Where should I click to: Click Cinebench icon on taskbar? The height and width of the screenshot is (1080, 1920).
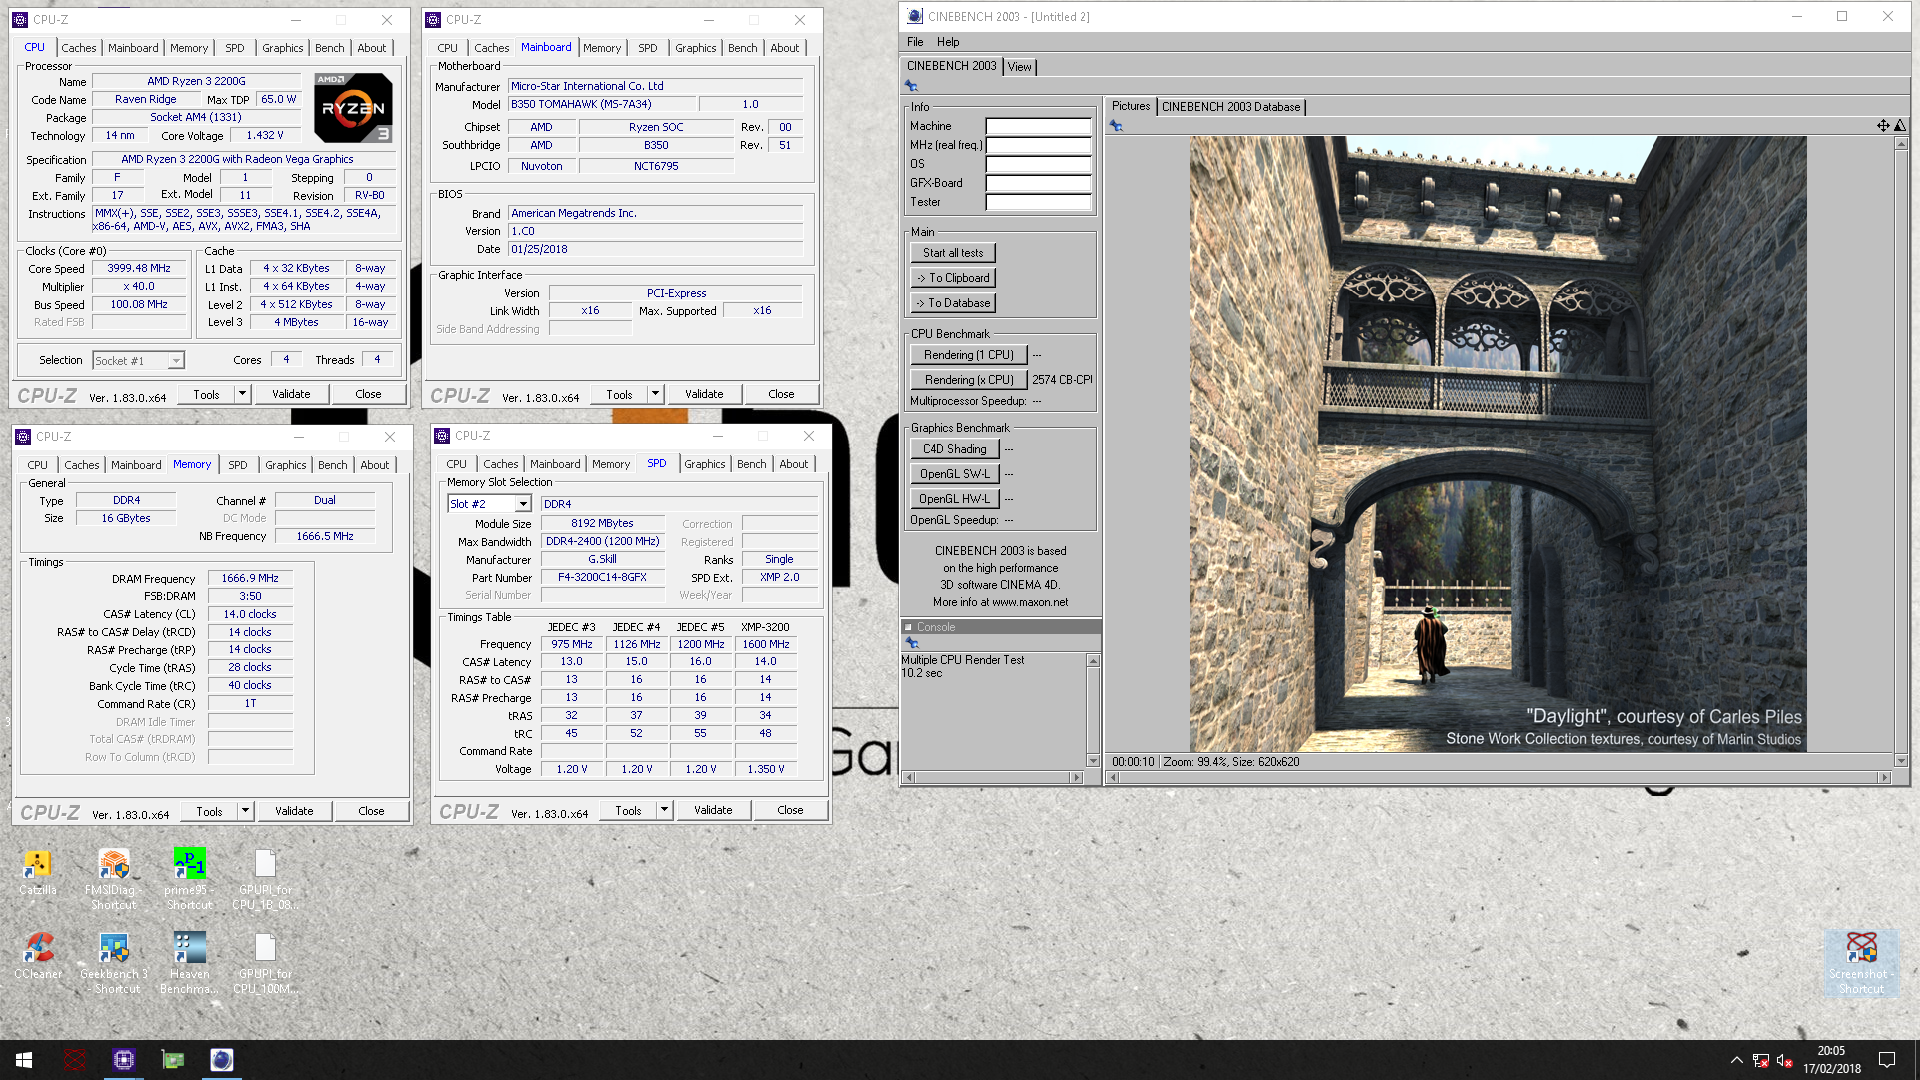(221, 1060)
